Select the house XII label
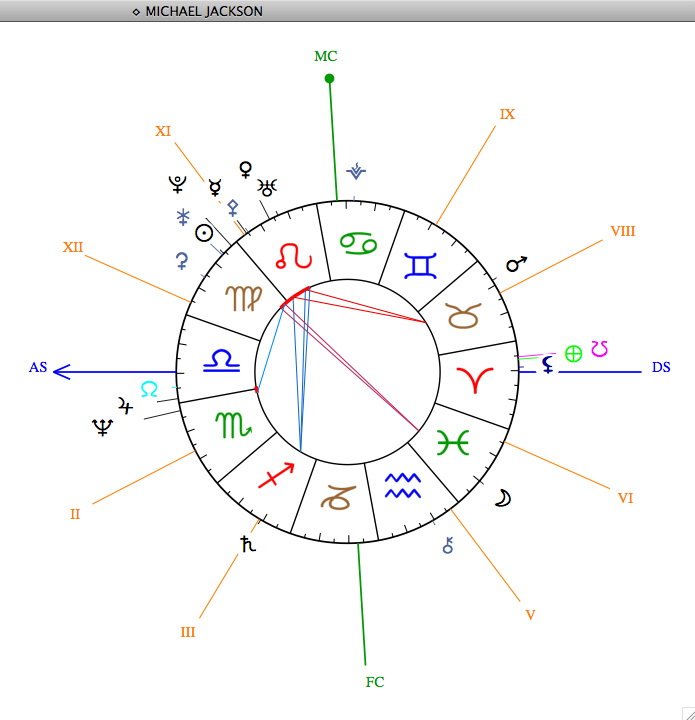This screenshot has width=695, height=720. [73, 247]
